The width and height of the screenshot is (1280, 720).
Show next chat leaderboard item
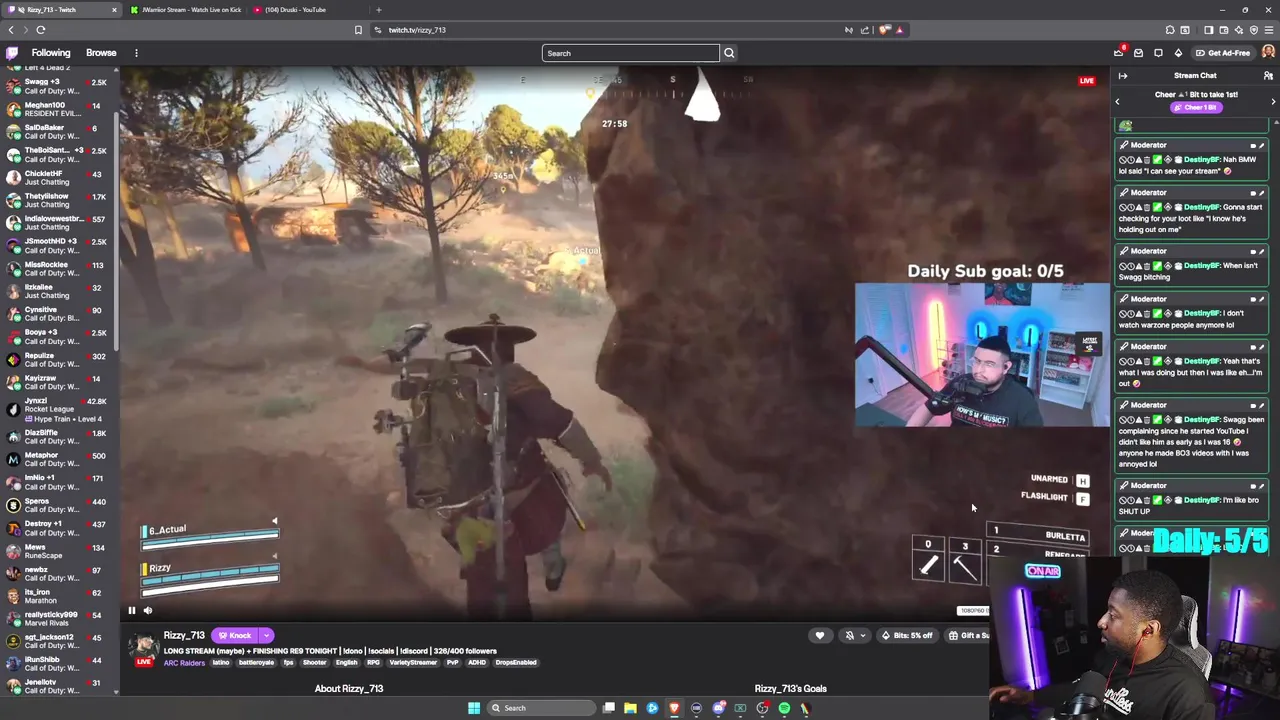(x=1273, y=101)
